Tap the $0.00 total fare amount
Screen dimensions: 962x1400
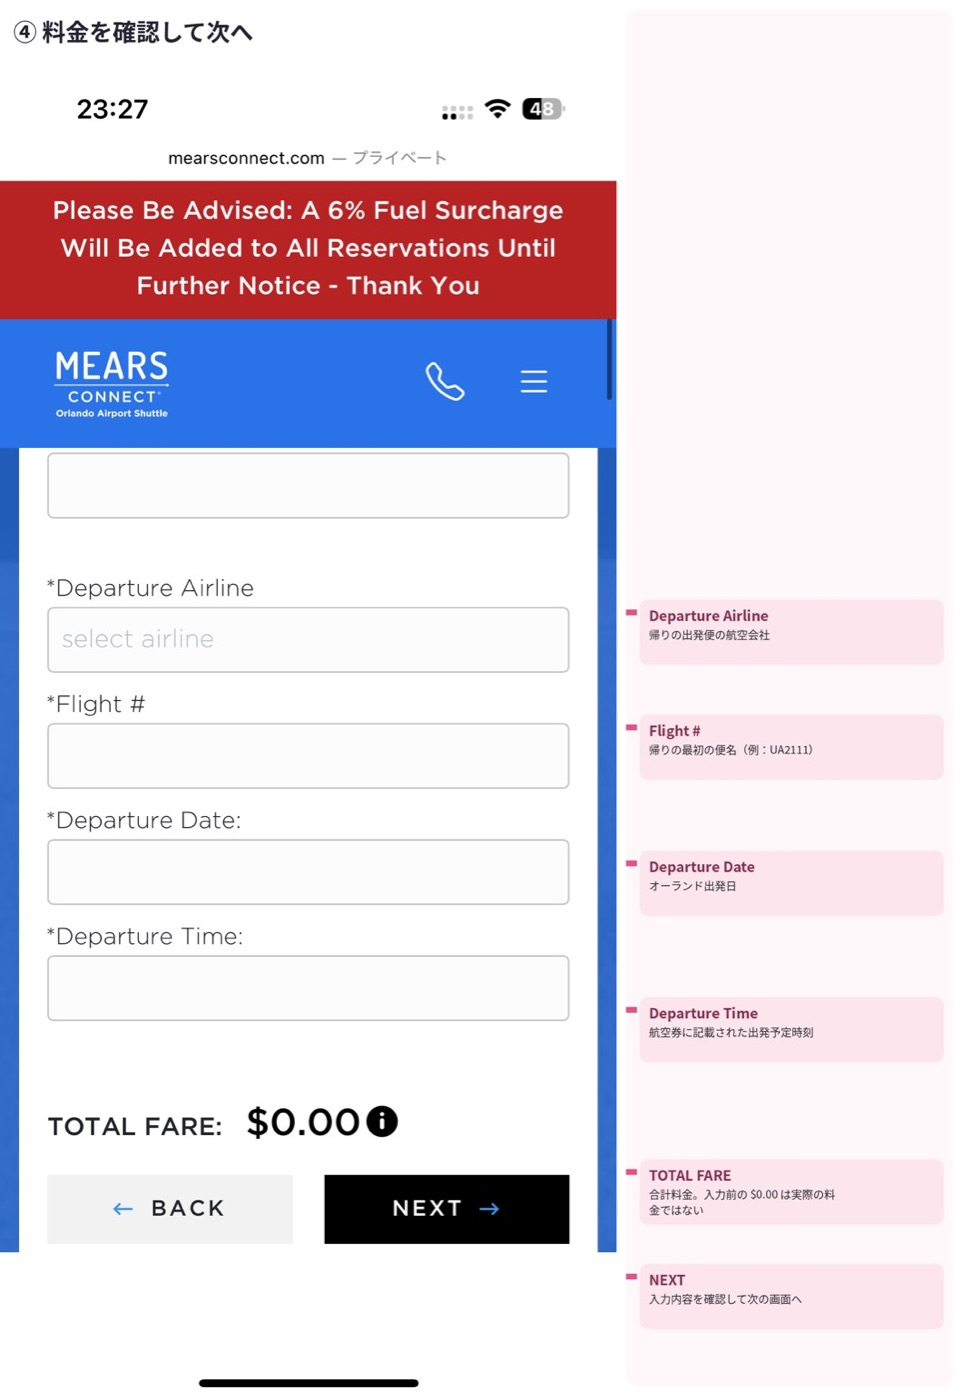303,1122
